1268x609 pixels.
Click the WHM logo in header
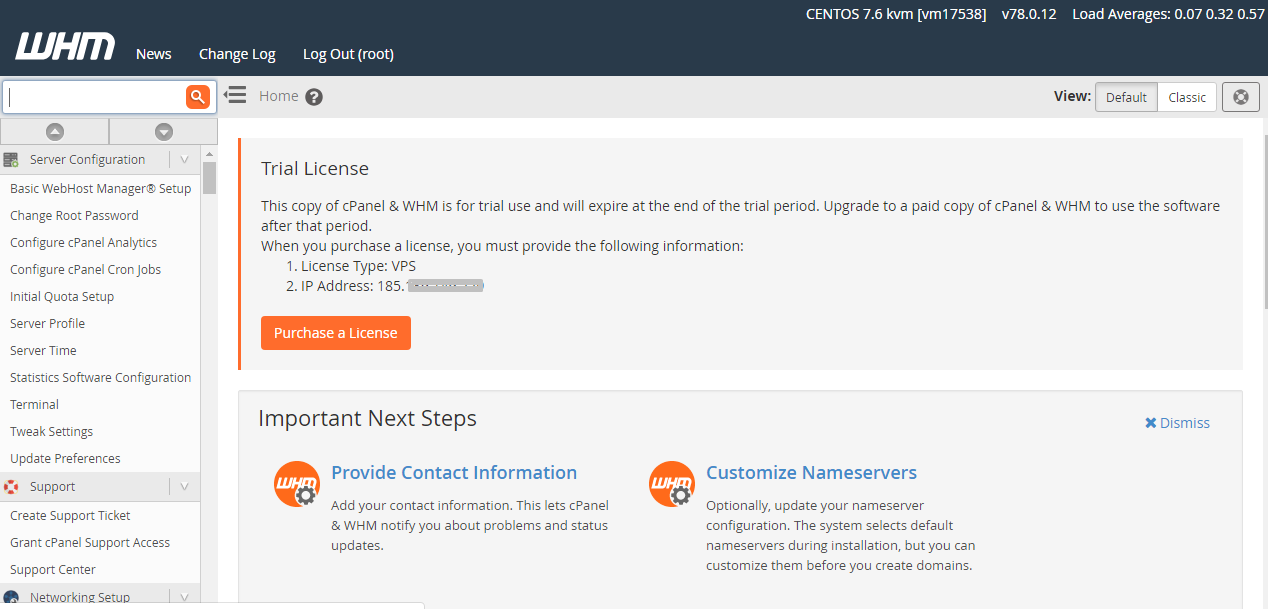click(65, 46)
